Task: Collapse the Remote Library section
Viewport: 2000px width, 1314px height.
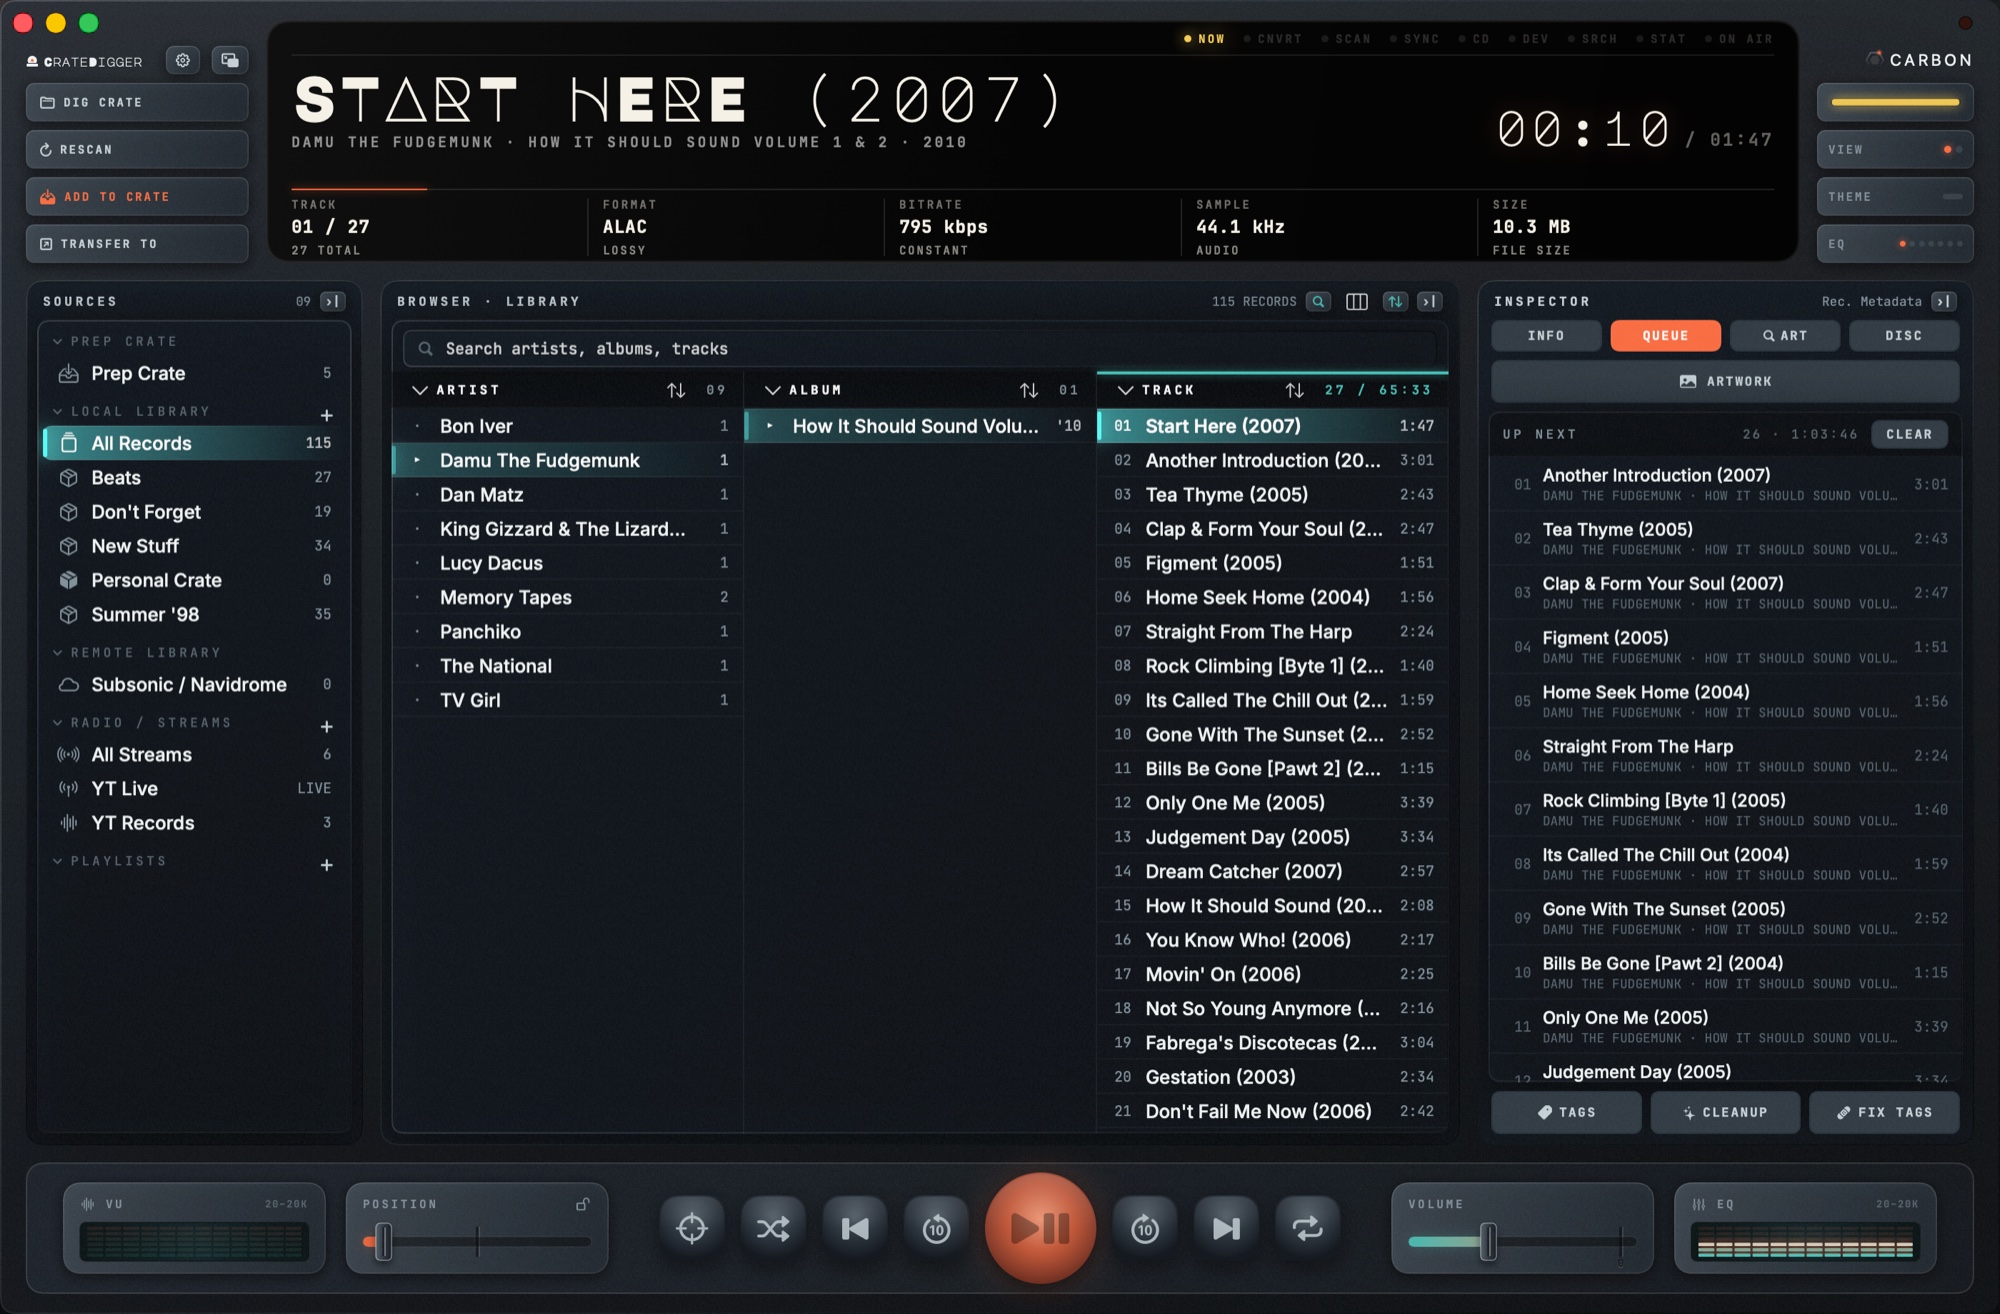Action: pos(58,653)
